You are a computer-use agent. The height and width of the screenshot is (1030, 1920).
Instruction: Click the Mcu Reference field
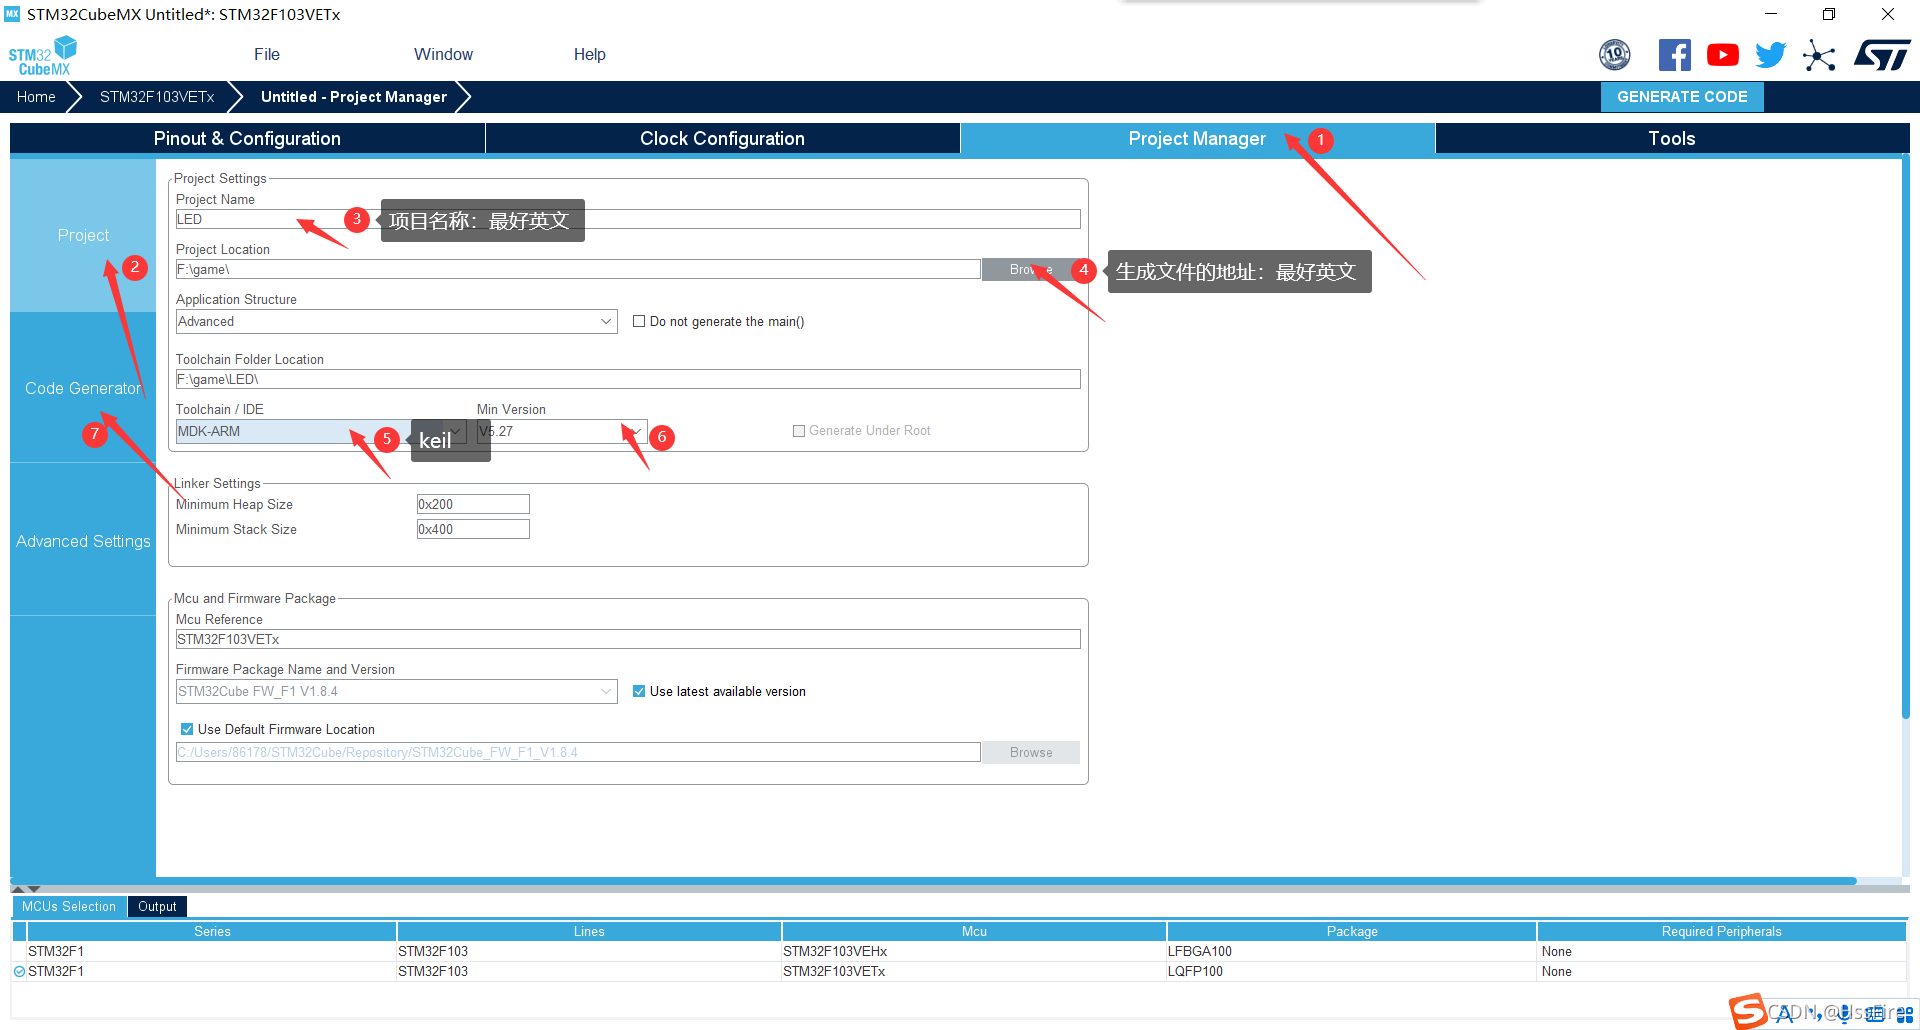[628, 639]
